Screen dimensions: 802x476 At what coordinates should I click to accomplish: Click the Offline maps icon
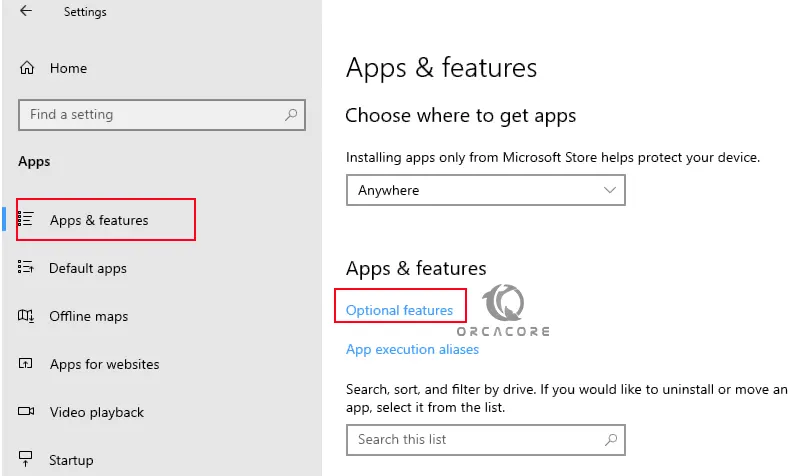pyautogui.click(x=26, y=315)
